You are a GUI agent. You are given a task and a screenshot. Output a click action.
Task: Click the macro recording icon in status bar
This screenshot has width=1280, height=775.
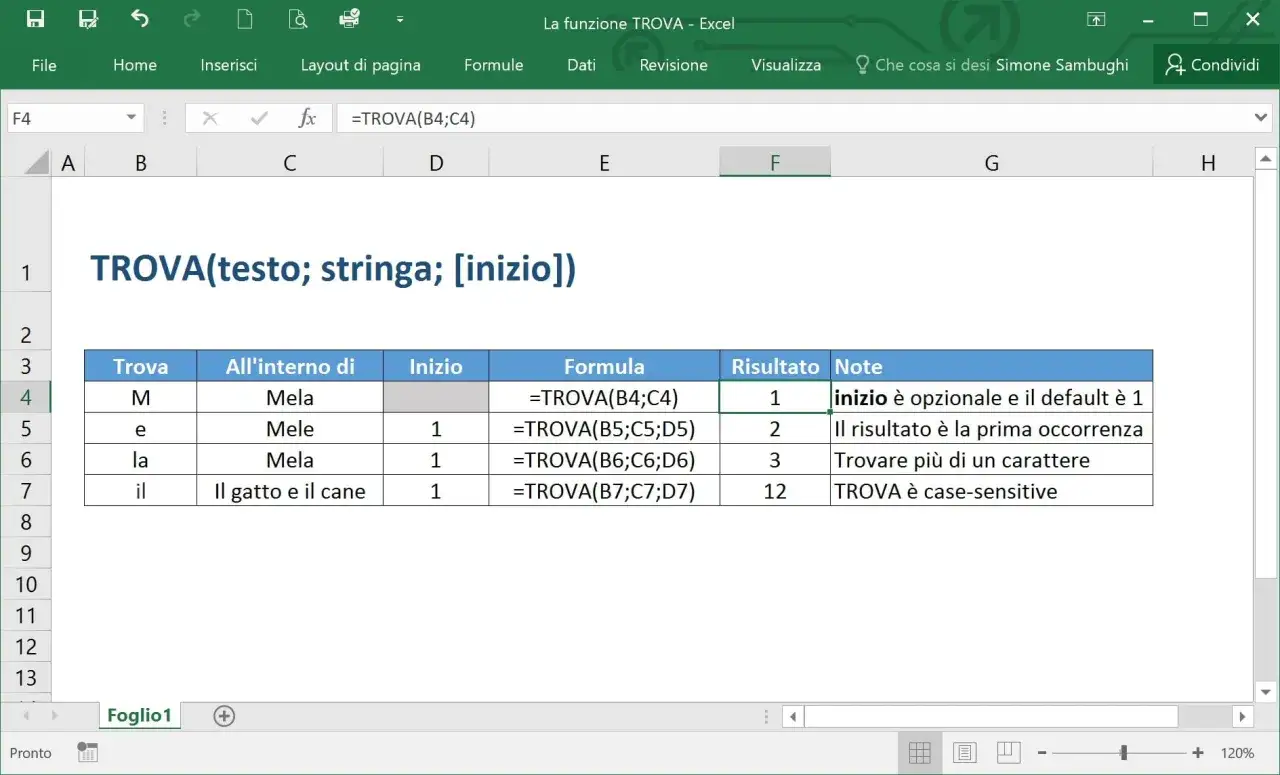[x=87, y=752]
